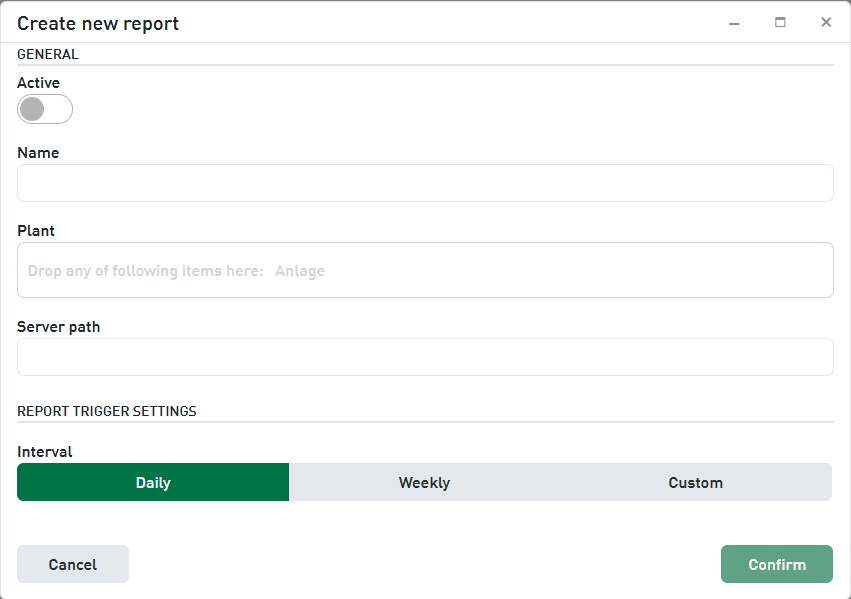This screenshot has height=599, width=851.
Task: Click the GENERAL section header
Action: (x=48, y=55)
